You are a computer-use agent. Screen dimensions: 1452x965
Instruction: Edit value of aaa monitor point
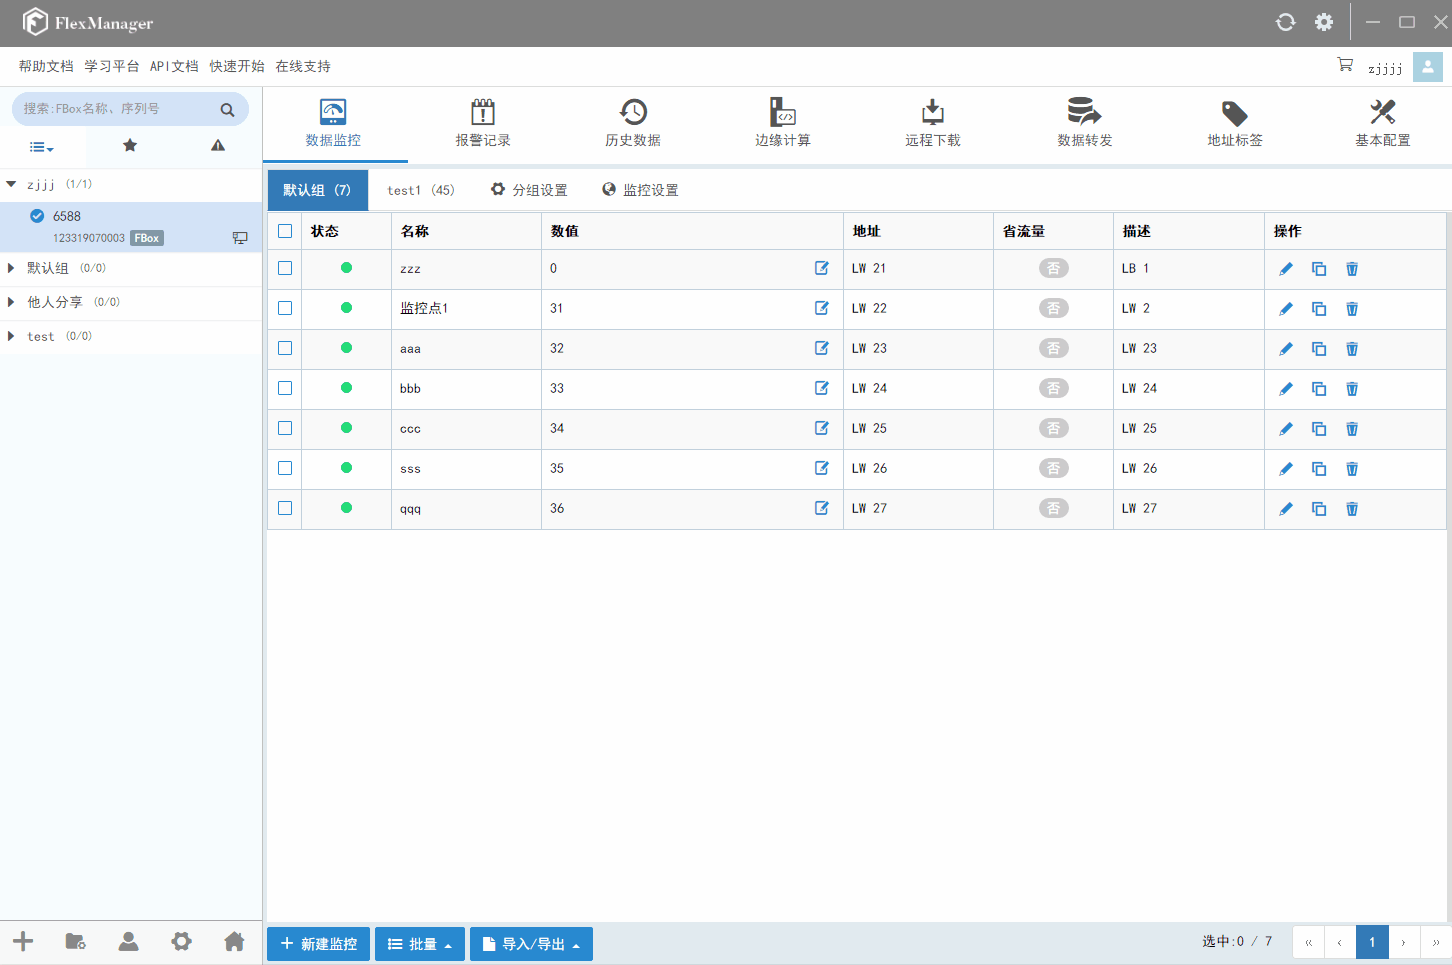821,348
